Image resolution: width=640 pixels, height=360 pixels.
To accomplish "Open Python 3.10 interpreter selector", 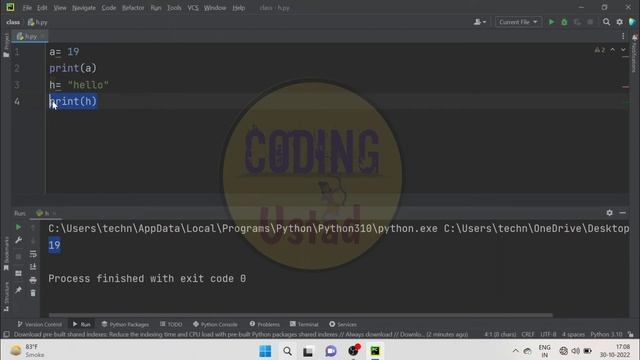I will (606, 334).
